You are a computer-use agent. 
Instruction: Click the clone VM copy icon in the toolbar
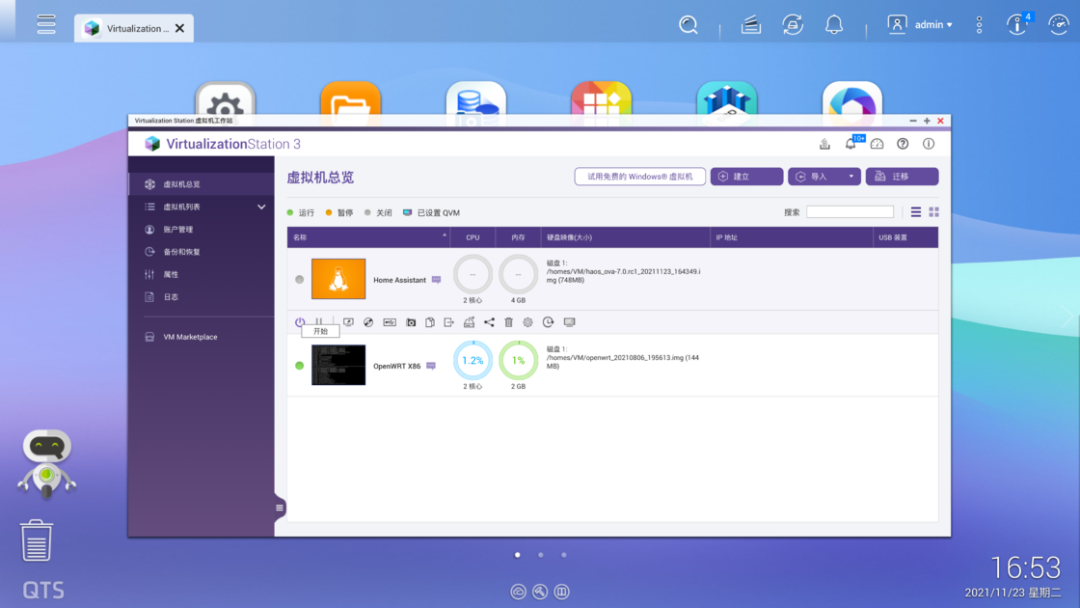(430, 322)
